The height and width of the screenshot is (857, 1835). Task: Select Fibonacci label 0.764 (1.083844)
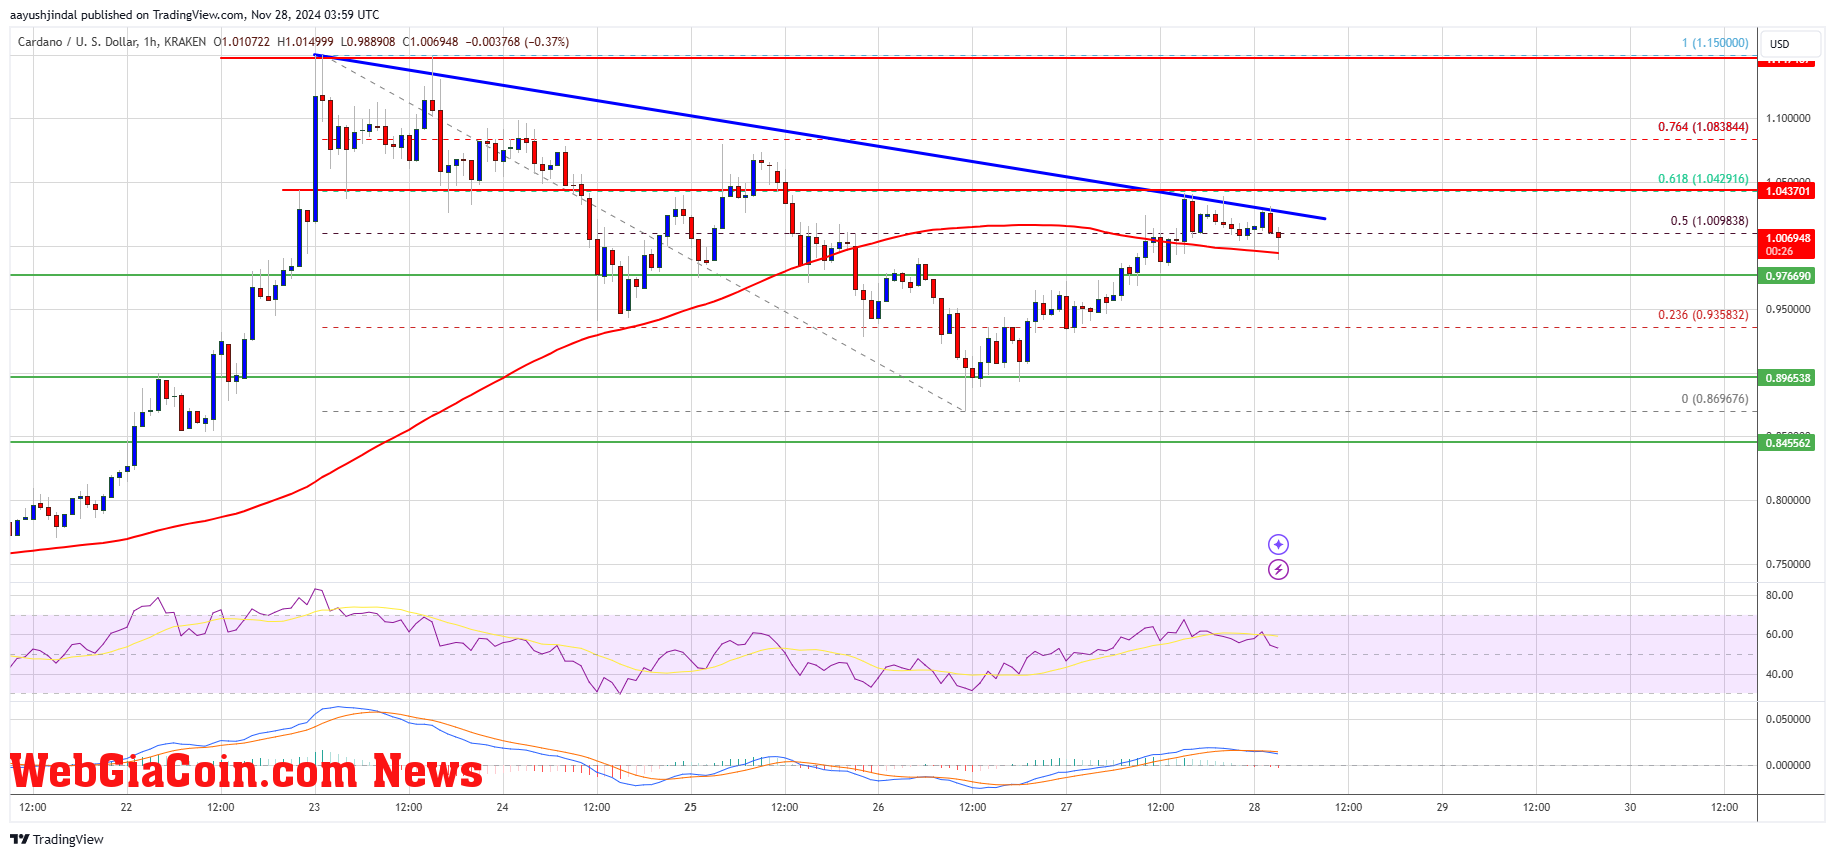[x=1703, y=127]
